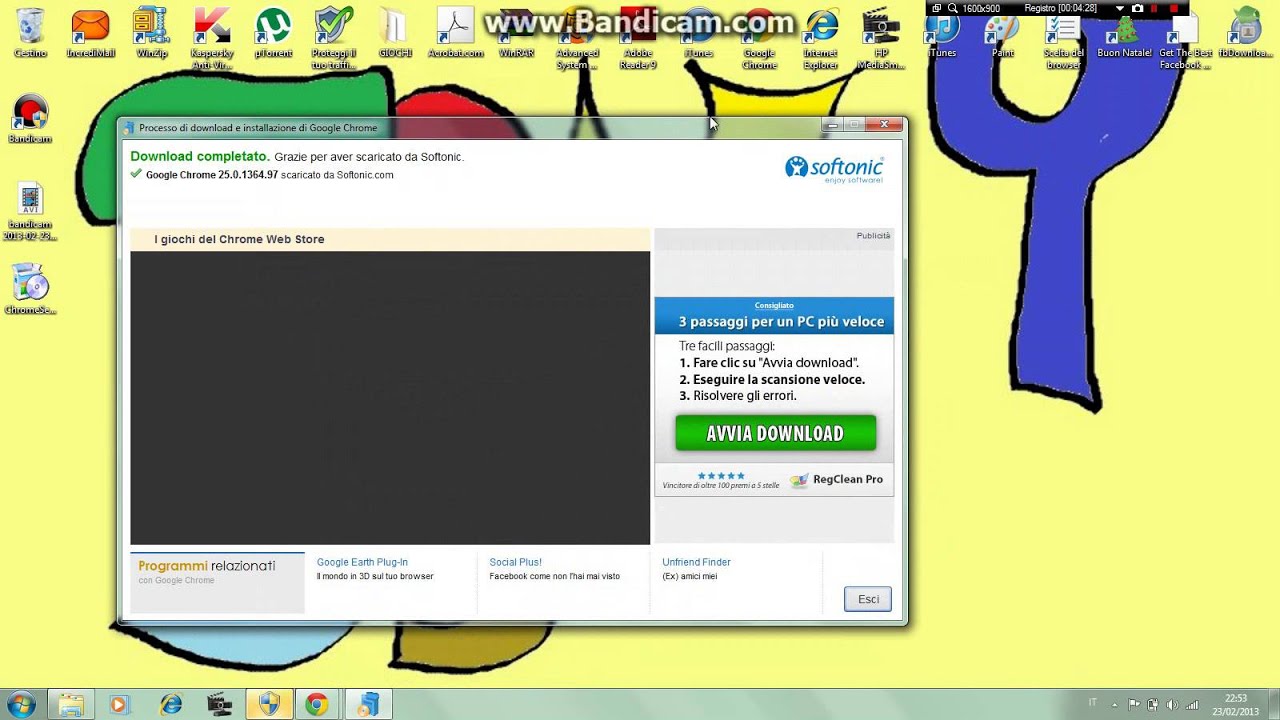Click the Pubblicità label
The height and width of the screenshot is (720, 1280).
(x=873, y=235)
